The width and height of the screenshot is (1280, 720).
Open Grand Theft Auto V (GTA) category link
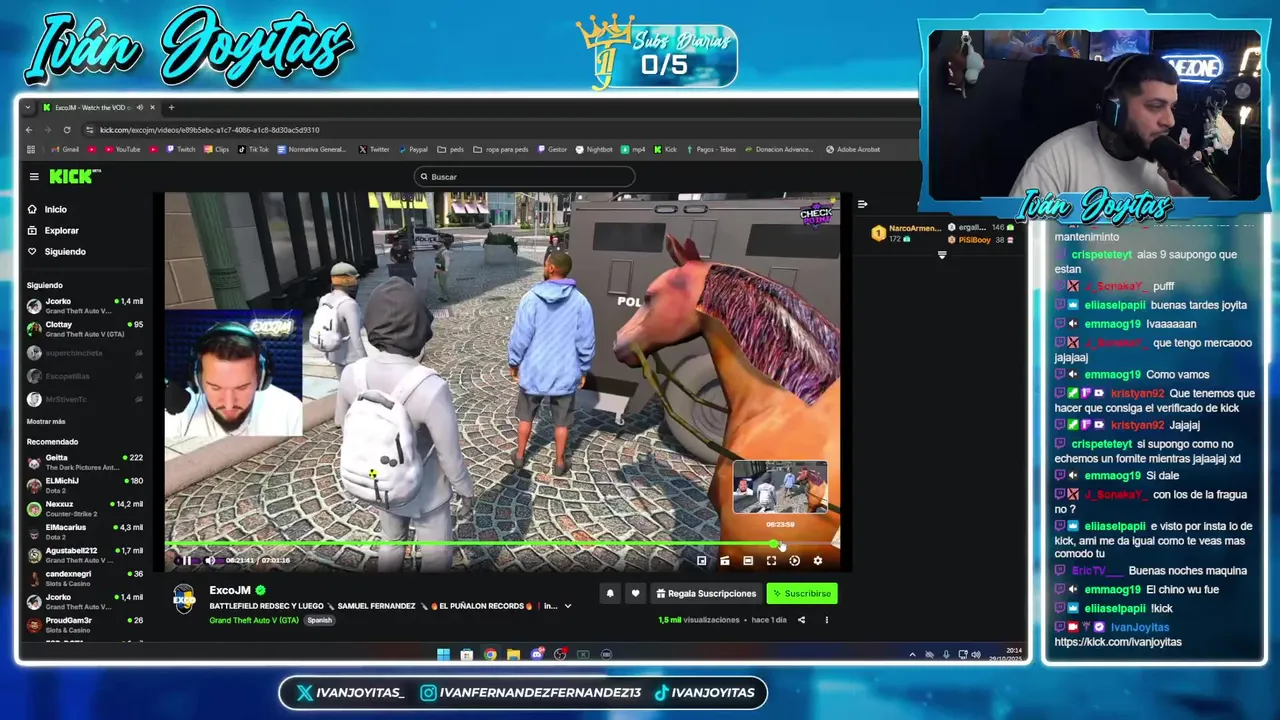point(254,620)
